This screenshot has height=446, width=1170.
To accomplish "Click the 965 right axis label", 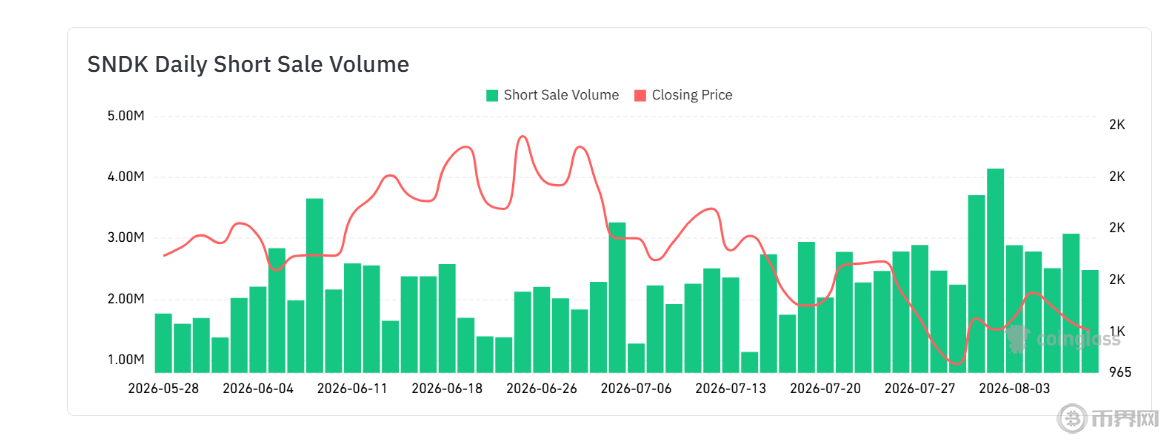I will [1121, 372].
